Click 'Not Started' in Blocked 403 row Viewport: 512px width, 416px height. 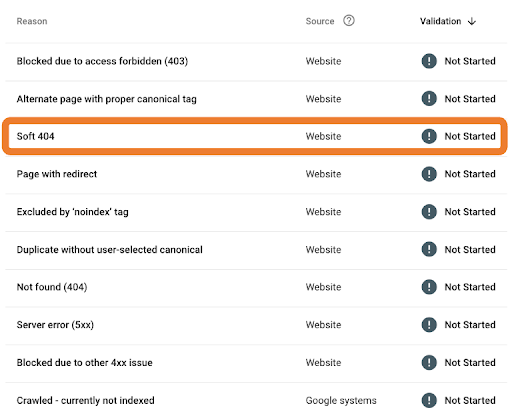[470, 61]
